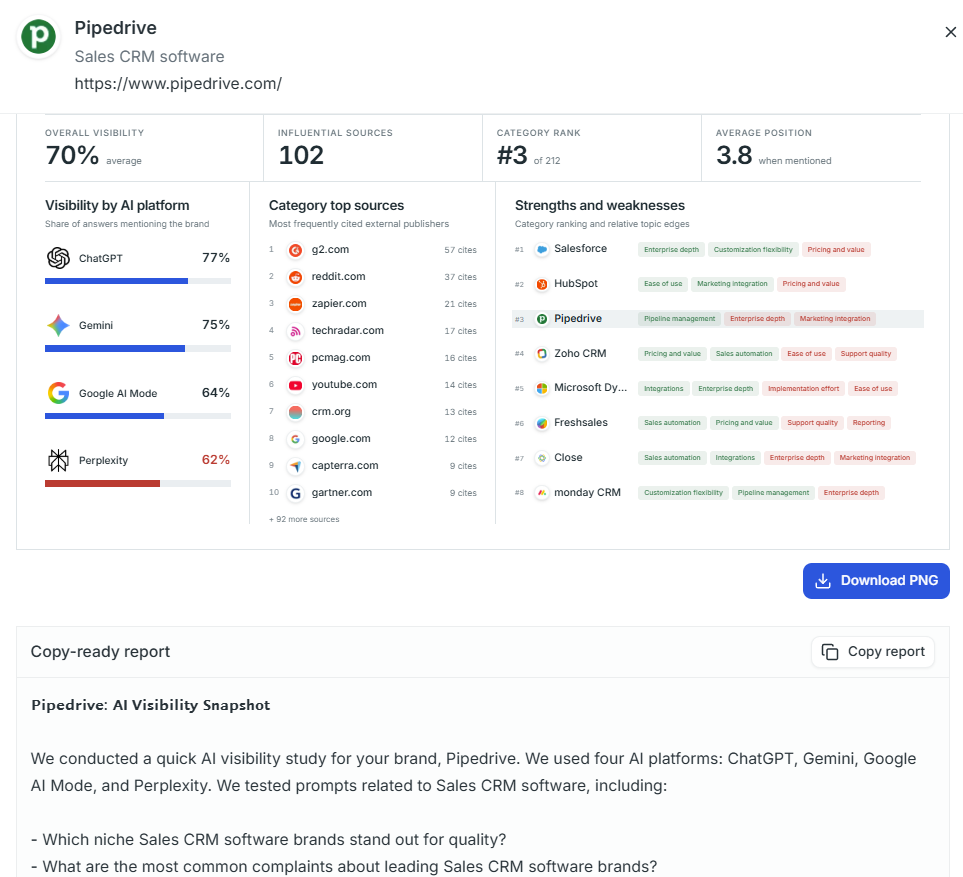
Task: Click Microsoft Dynamics 'Implementation effort' tag
Action: (x=803, y=389)
